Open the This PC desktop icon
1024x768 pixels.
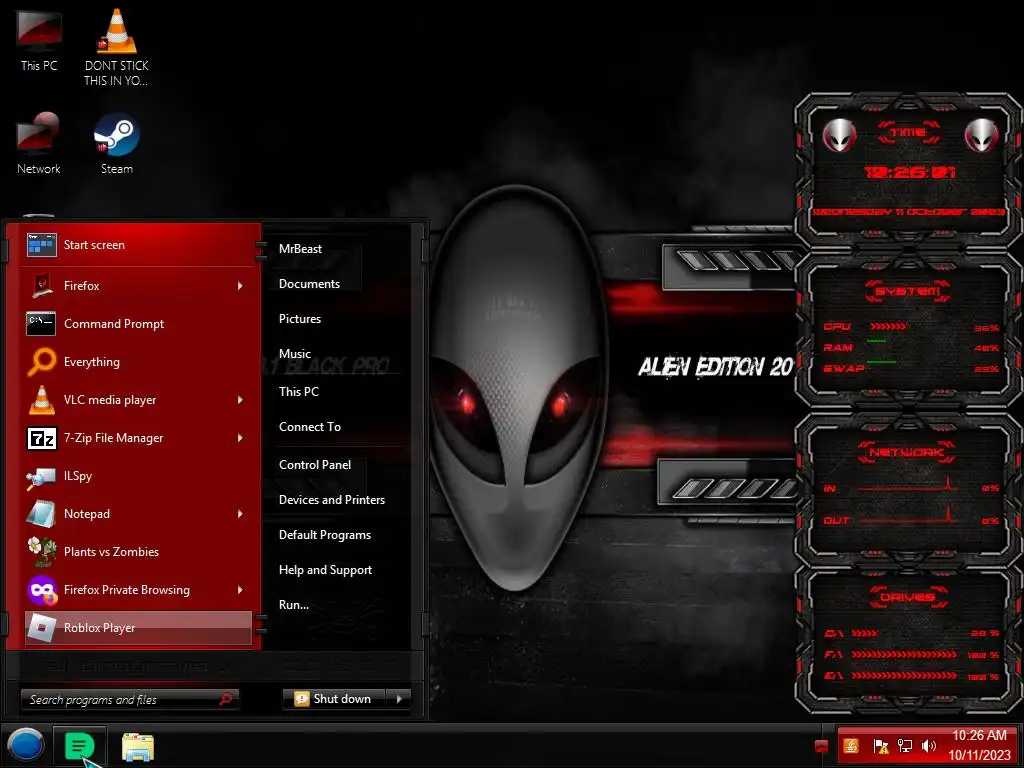39,39
